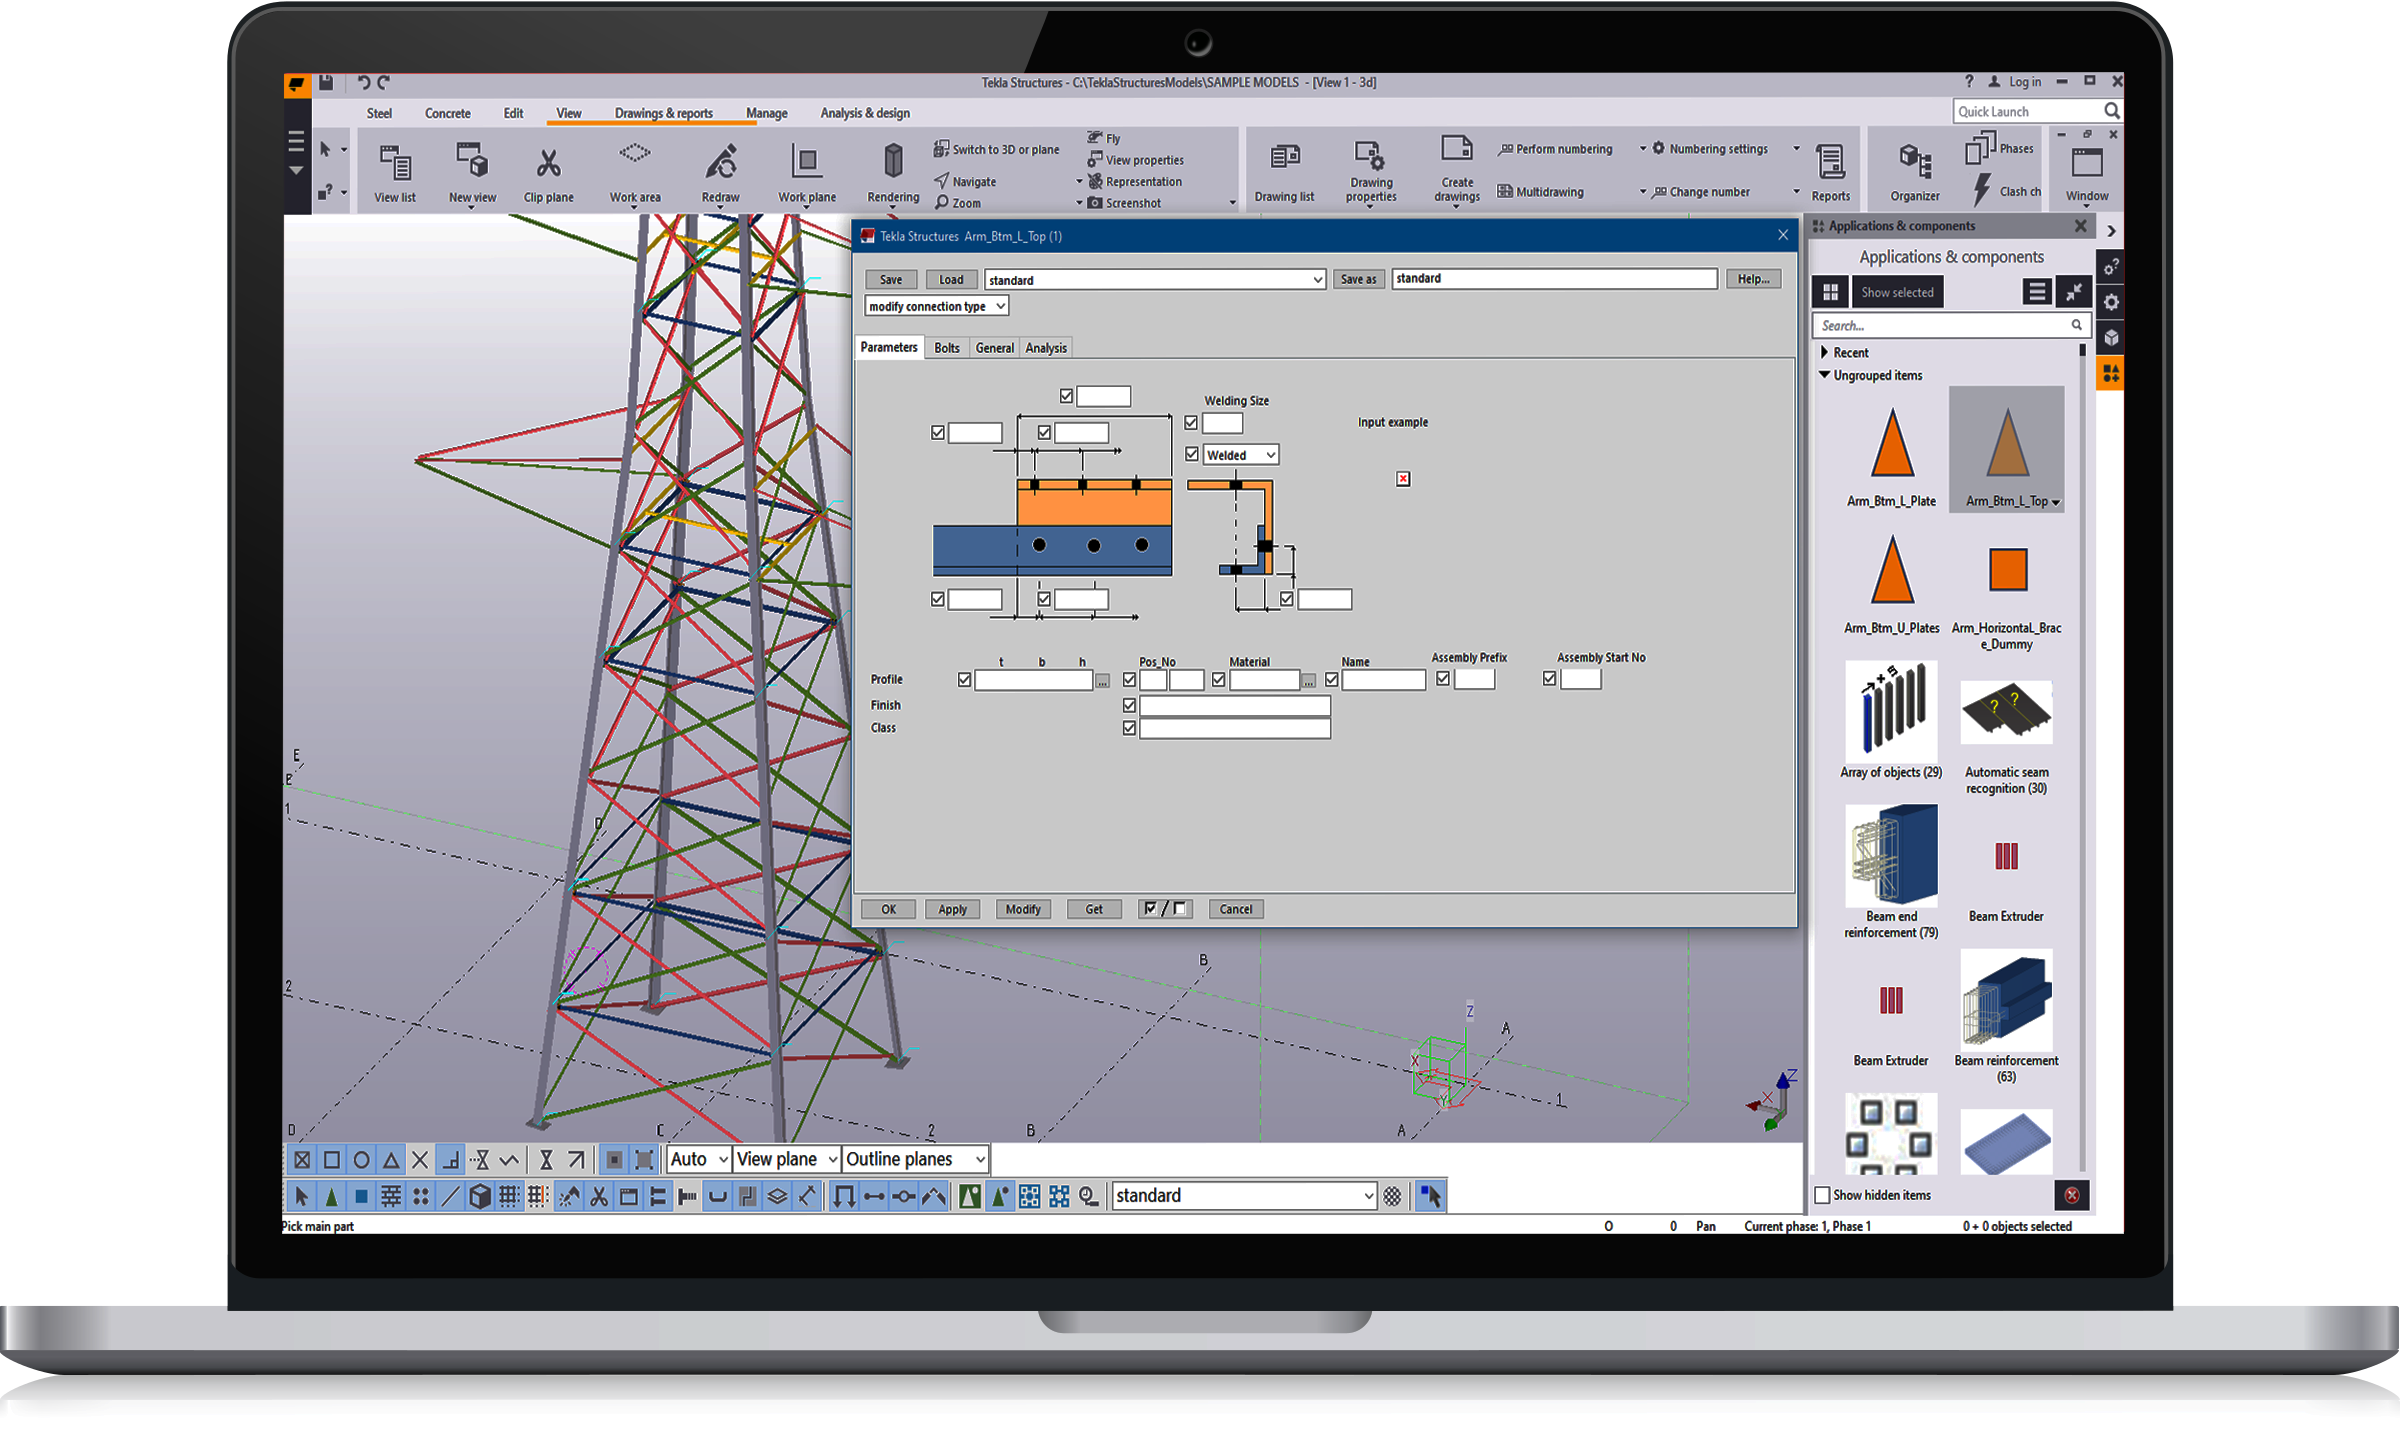Open the Reports tool
2400x1444 pixels.
click(x=1830, y=172)
